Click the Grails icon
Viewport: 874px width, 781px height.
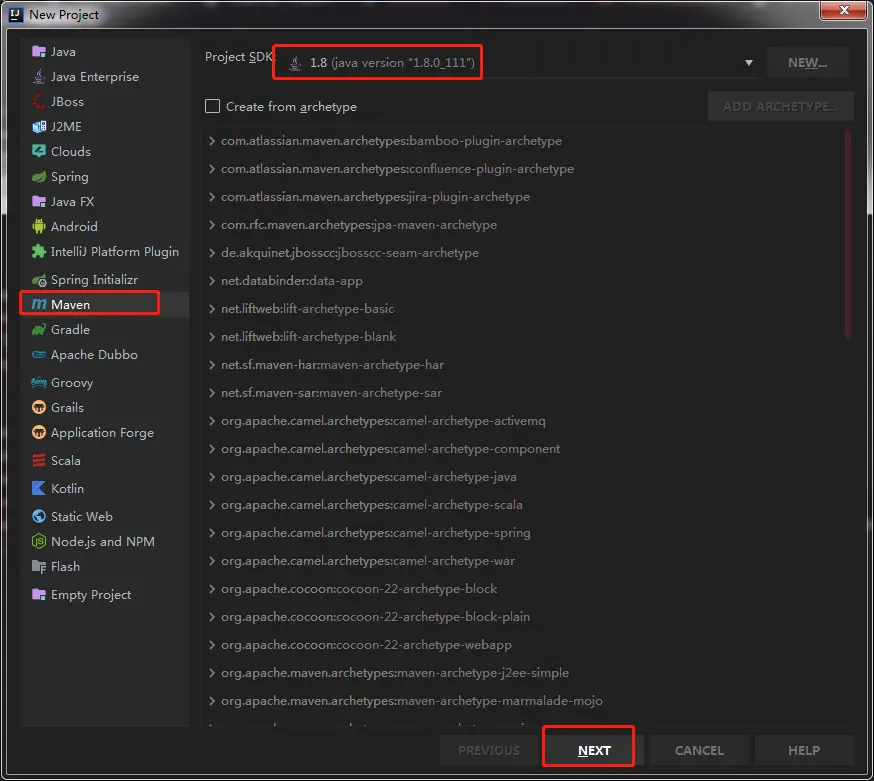(38, 408)
